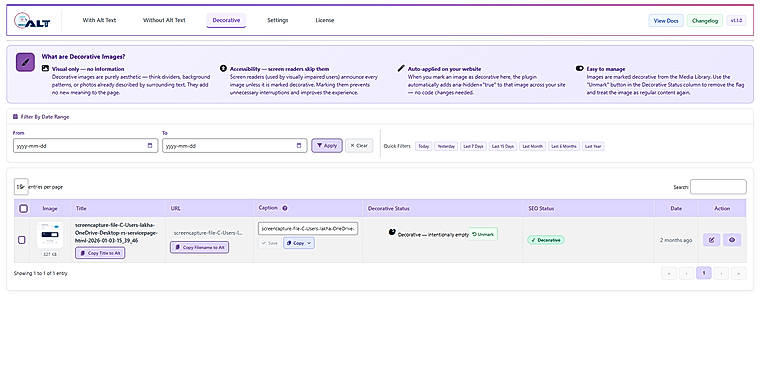Click the green Decorative SEO status badge
760x368 pixels.
point(546,240)
